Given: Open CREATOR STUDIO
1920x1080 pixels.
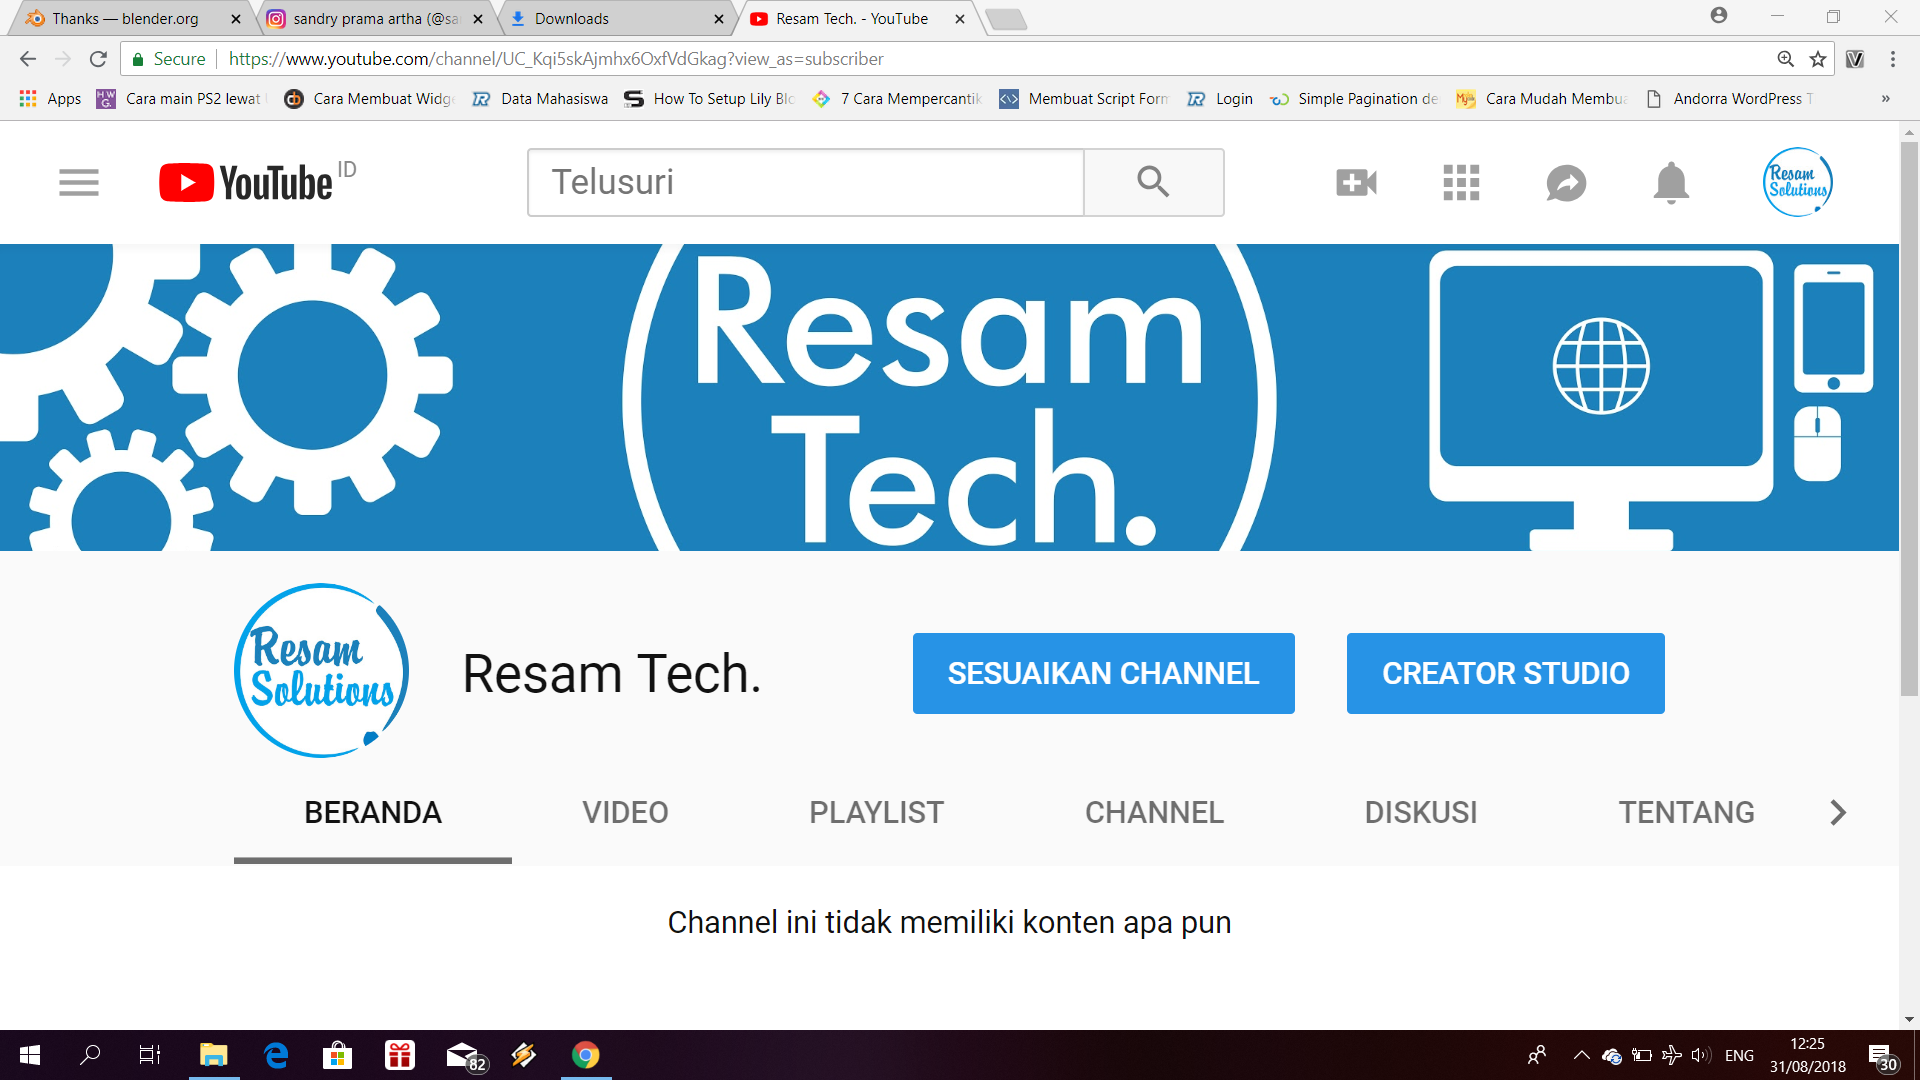Looking at the screenshot, I should point(1505,673).
